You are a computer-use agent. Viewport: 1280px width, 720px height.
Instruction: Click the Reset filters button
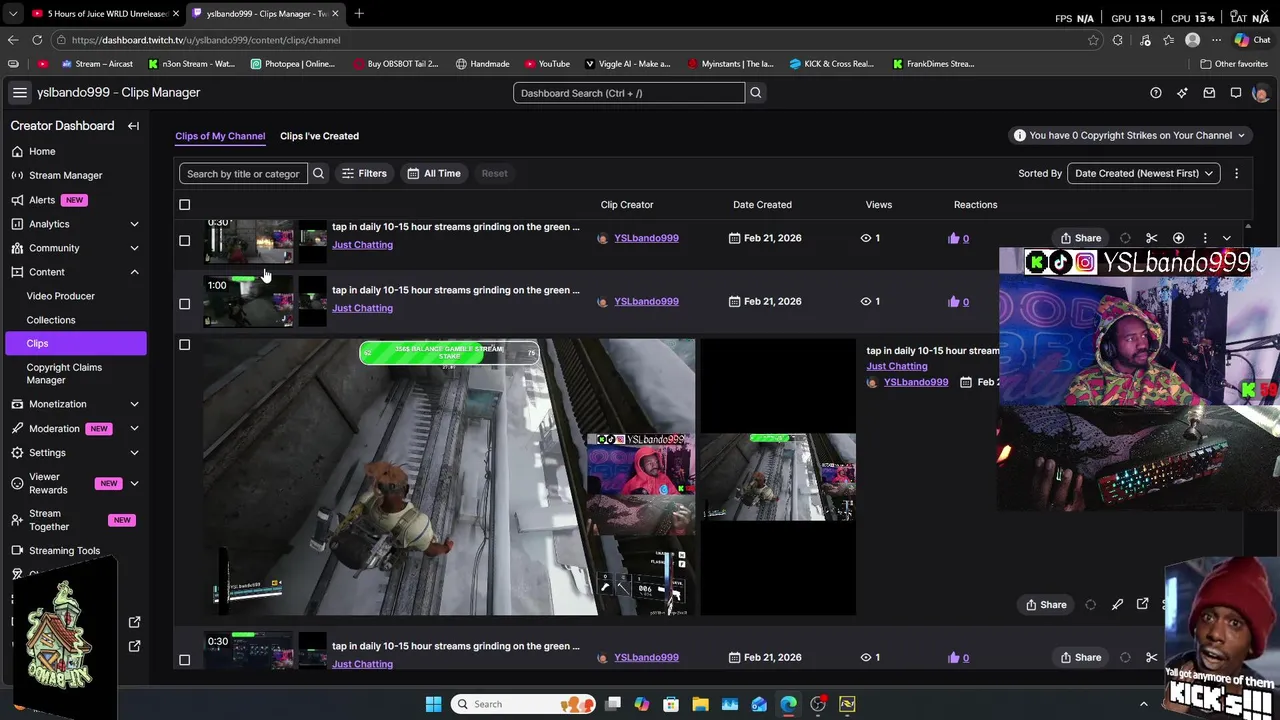point(494,174)
